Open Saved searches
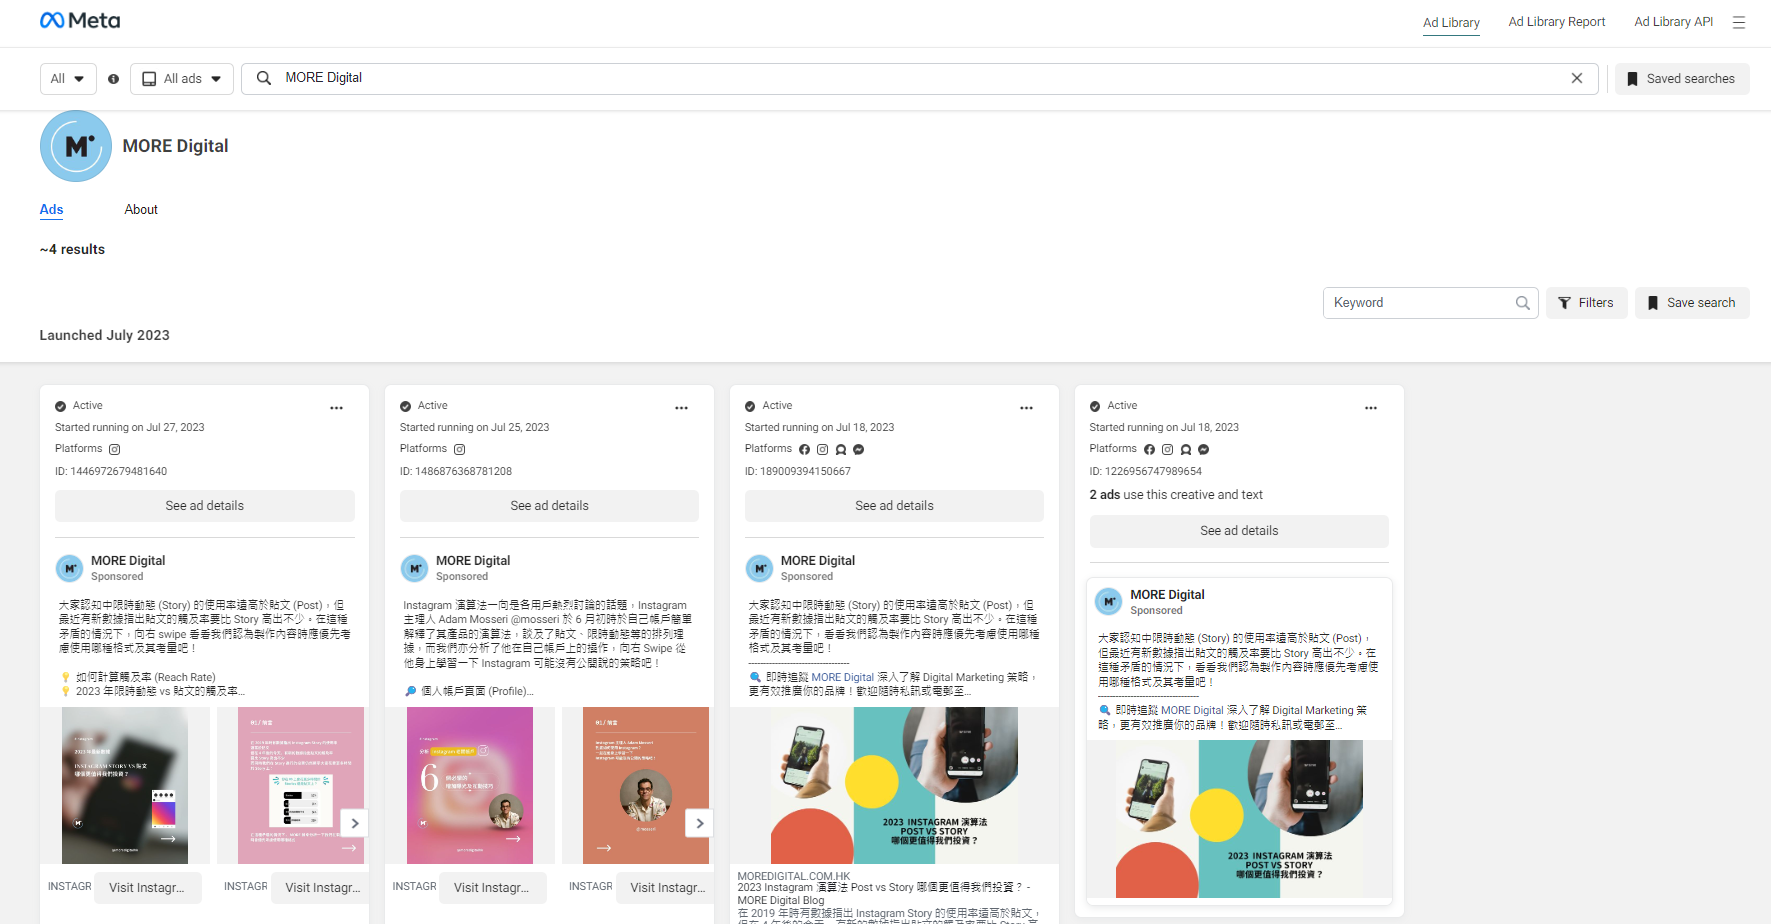This screenshot has height=924, width=1771. [1682, 79]
